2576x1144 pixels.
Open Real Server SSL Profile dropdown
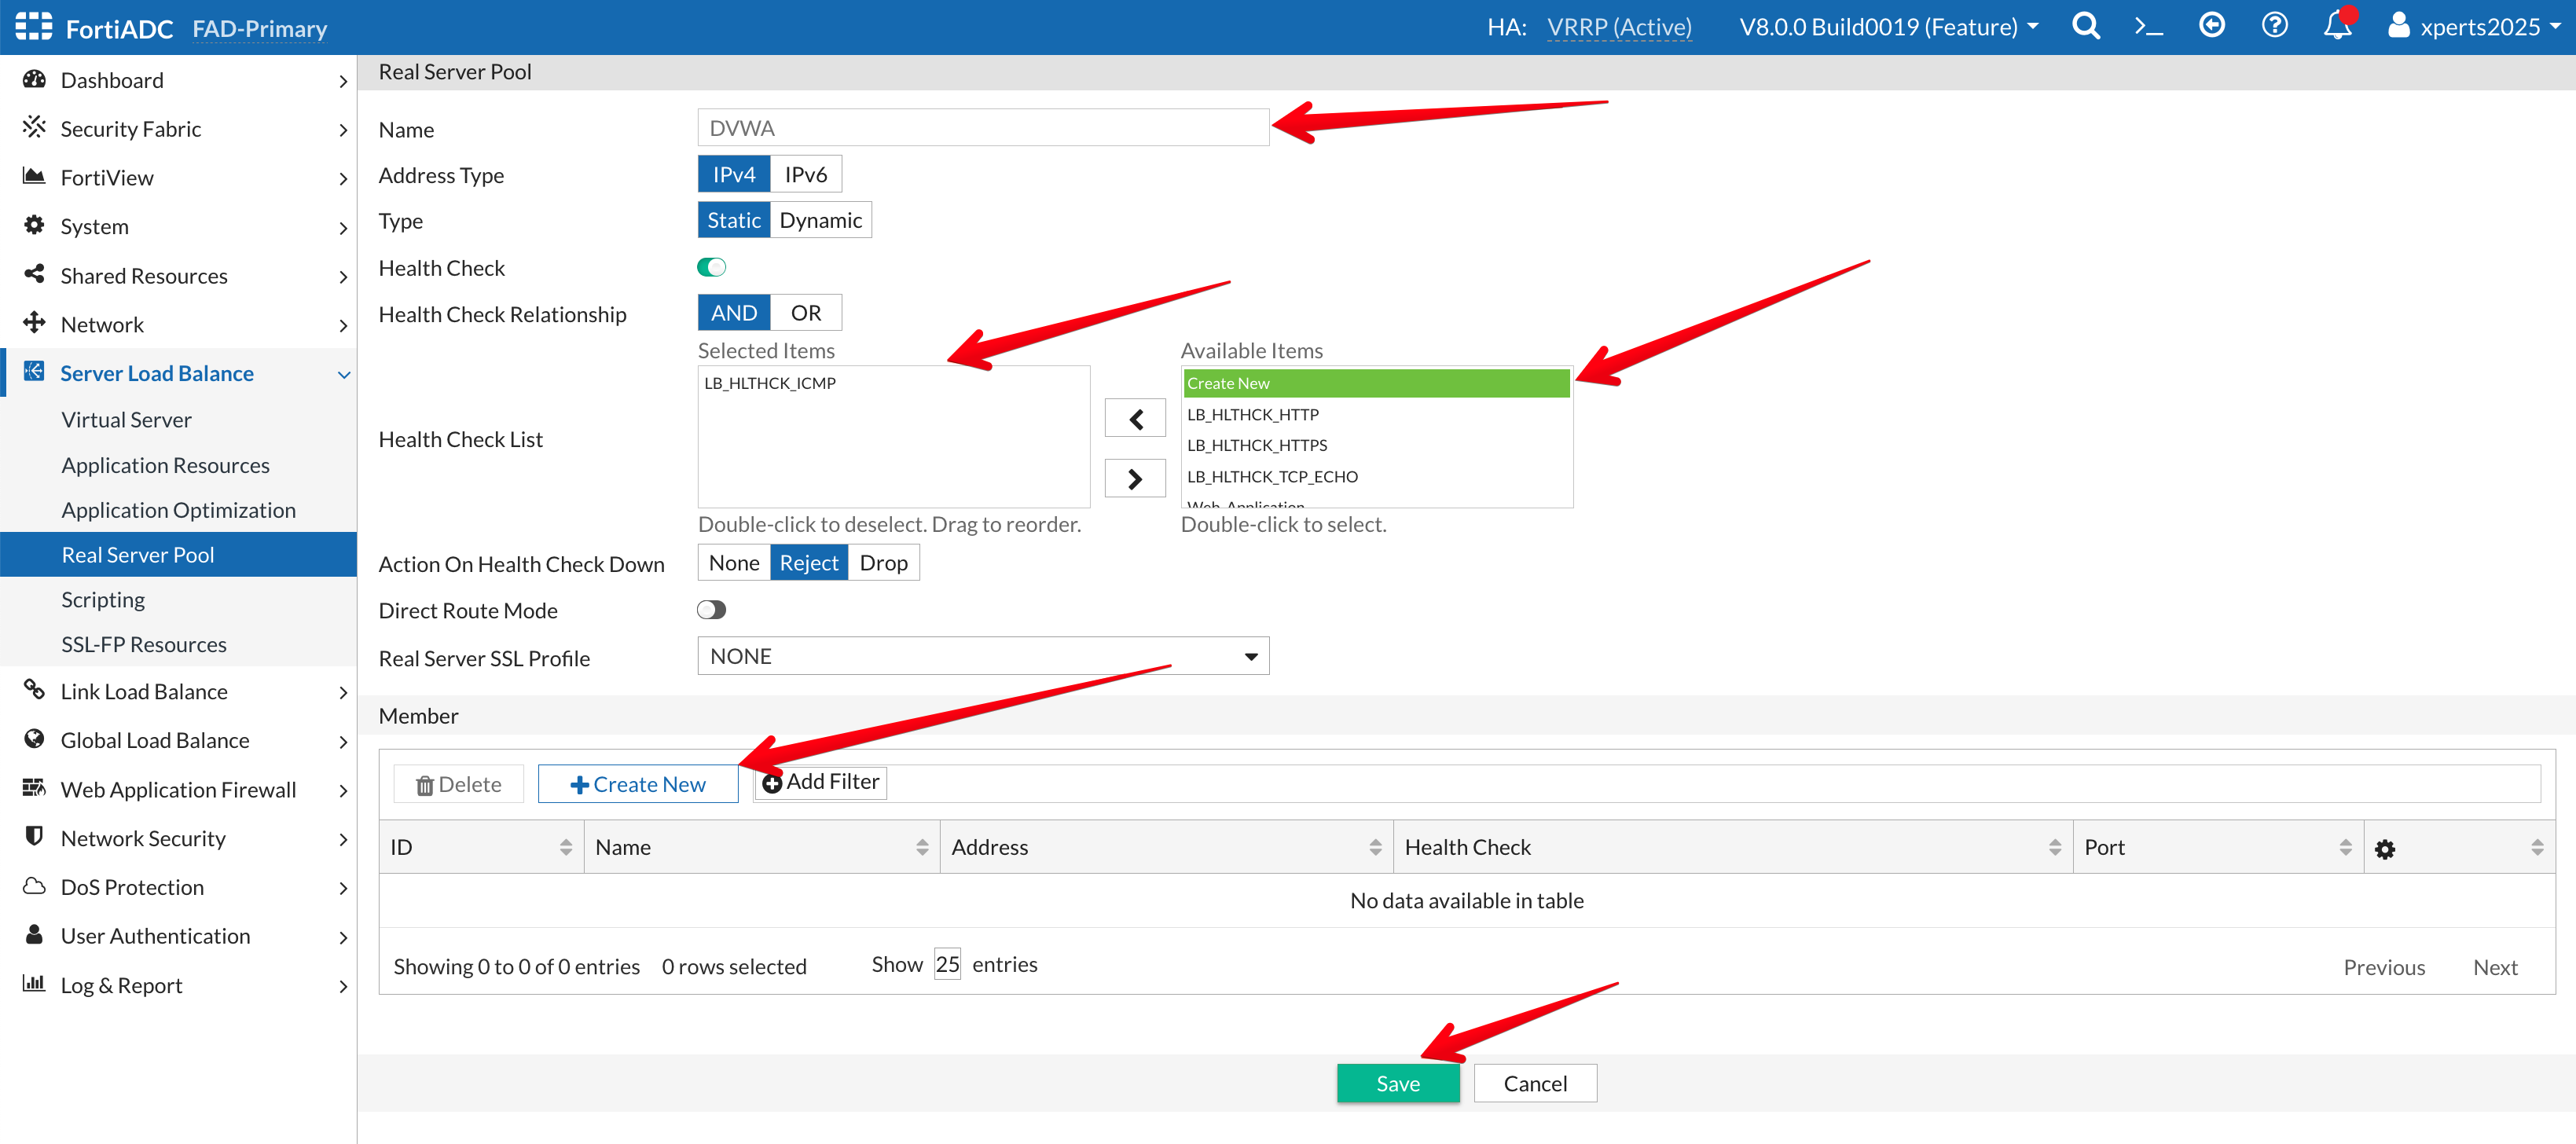(x=982, y=656)
